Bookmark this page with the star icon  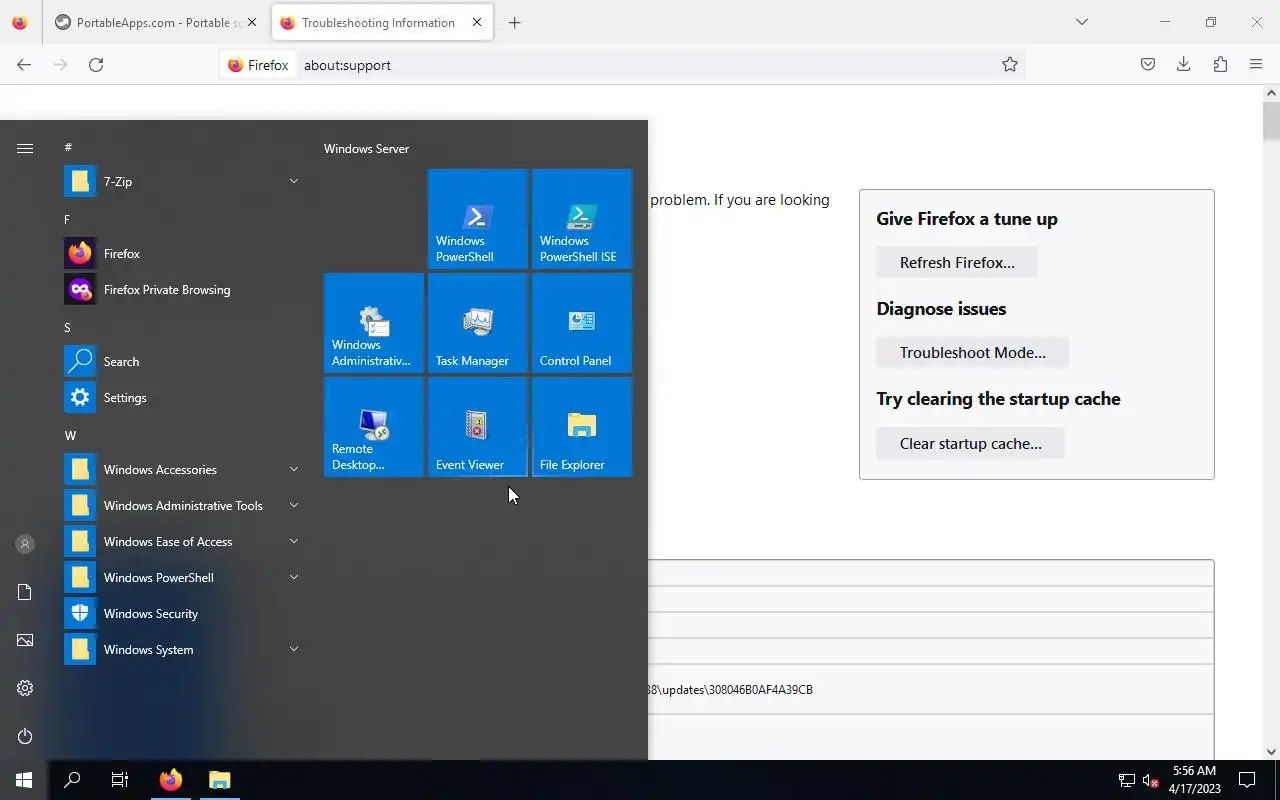click(x=1010, y=65)
